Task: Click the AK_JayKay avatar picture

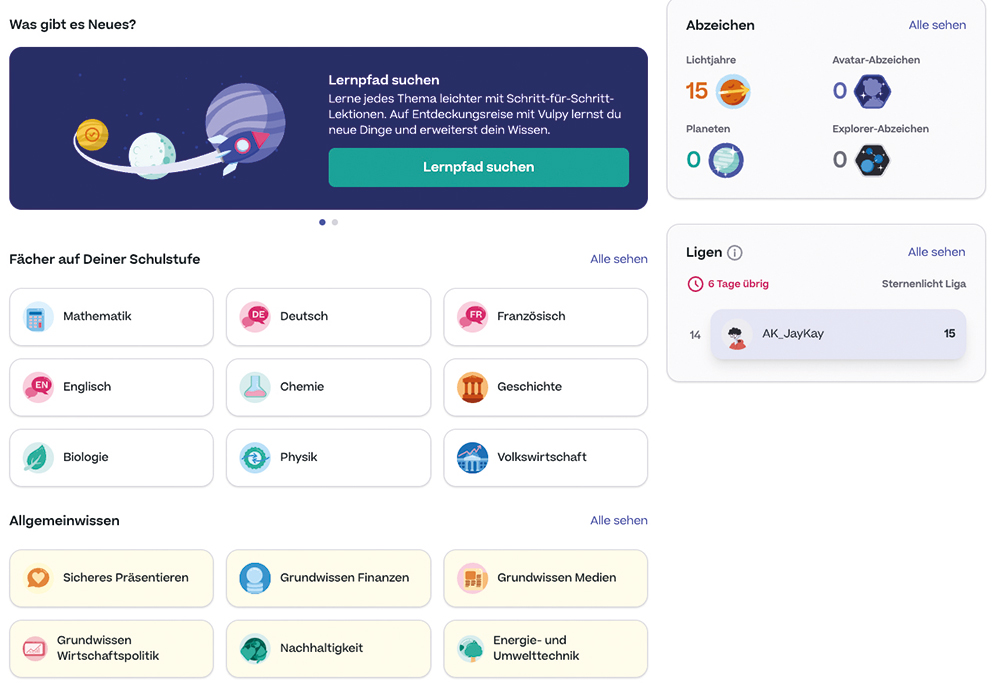Action: pyautogui.click(x=737, y=335)
